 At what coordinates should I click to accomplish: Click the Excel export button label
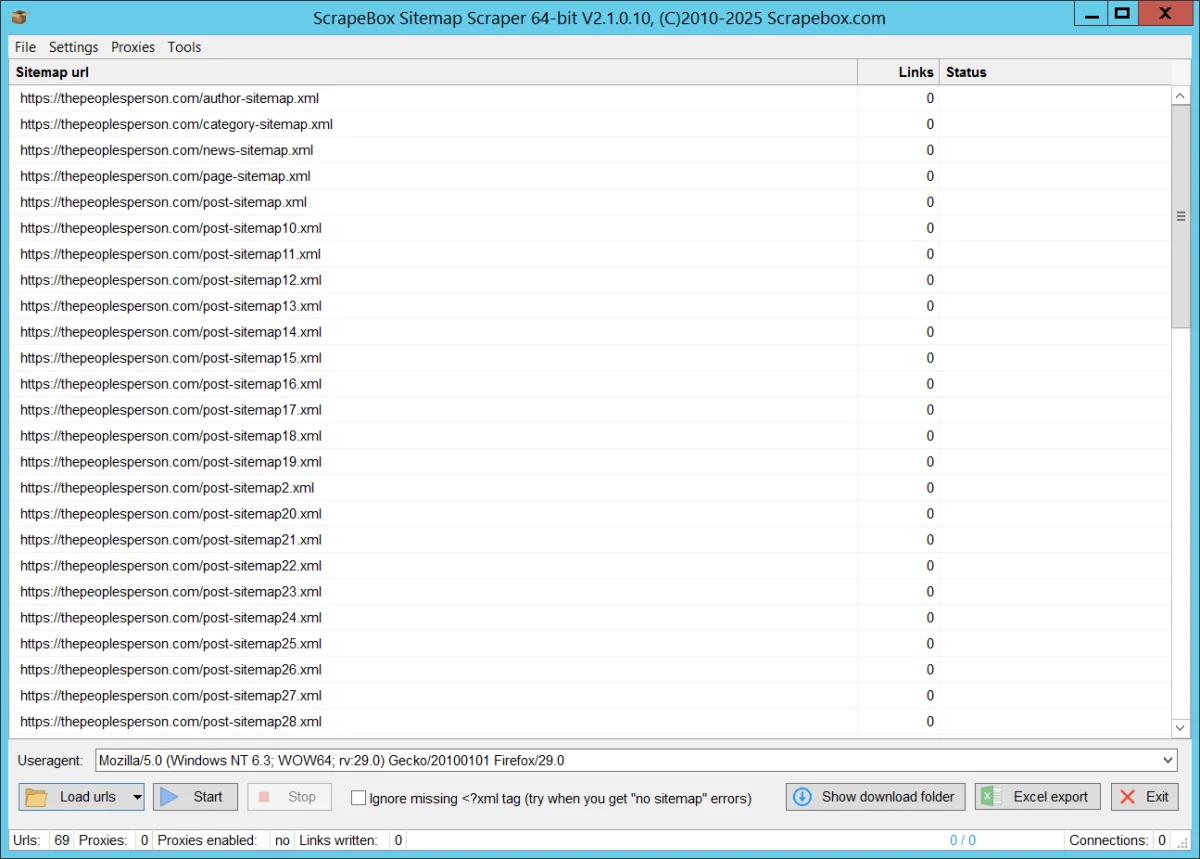point(1050,797)
